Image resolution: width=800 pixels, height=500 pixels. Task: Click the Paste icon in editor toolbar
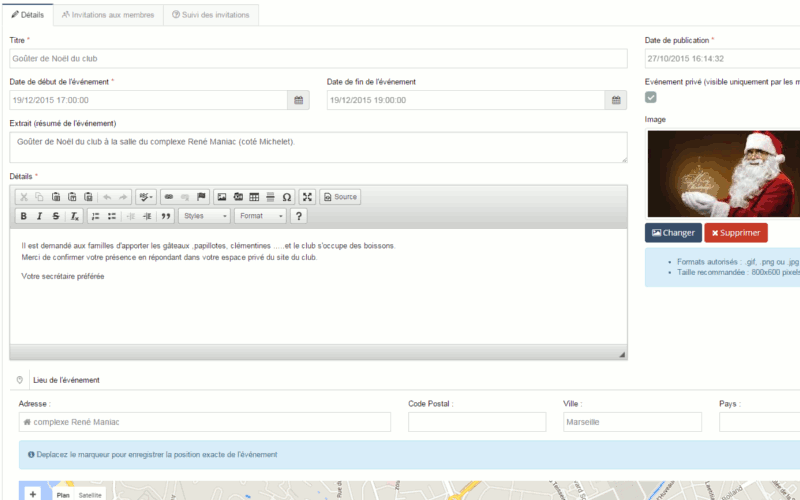56,197
